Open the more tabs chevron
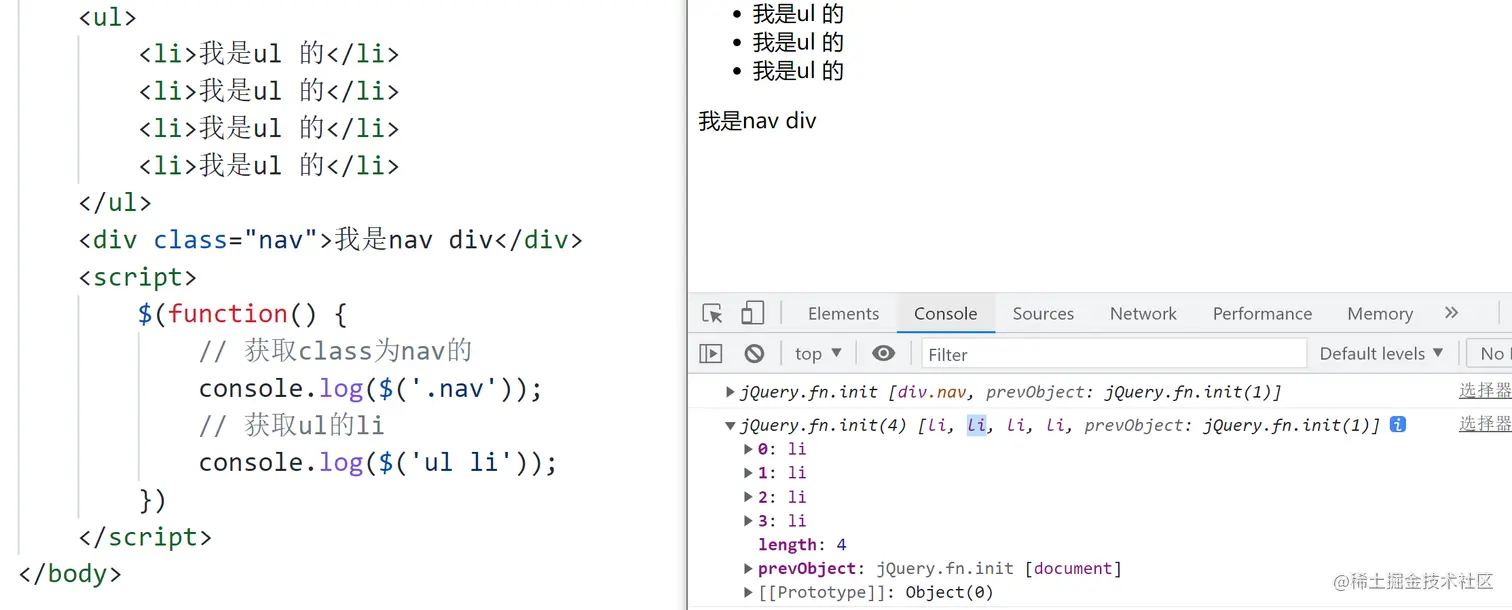The width and height of the screenshot is (1512, 610). tap(1451, 313)
